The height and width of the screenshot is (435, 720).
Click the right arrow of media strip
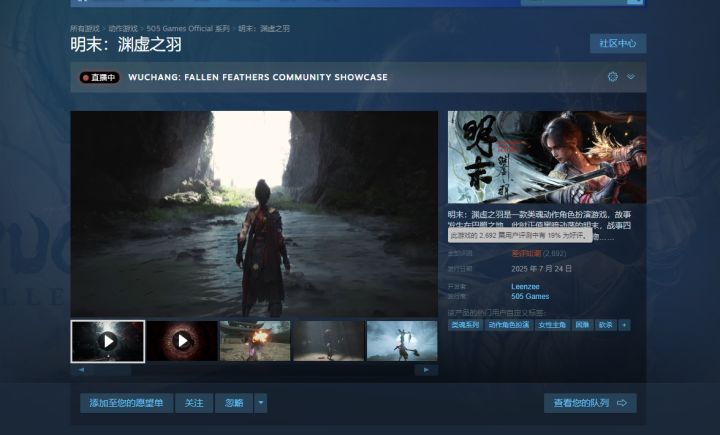click(x=426, y=370)
